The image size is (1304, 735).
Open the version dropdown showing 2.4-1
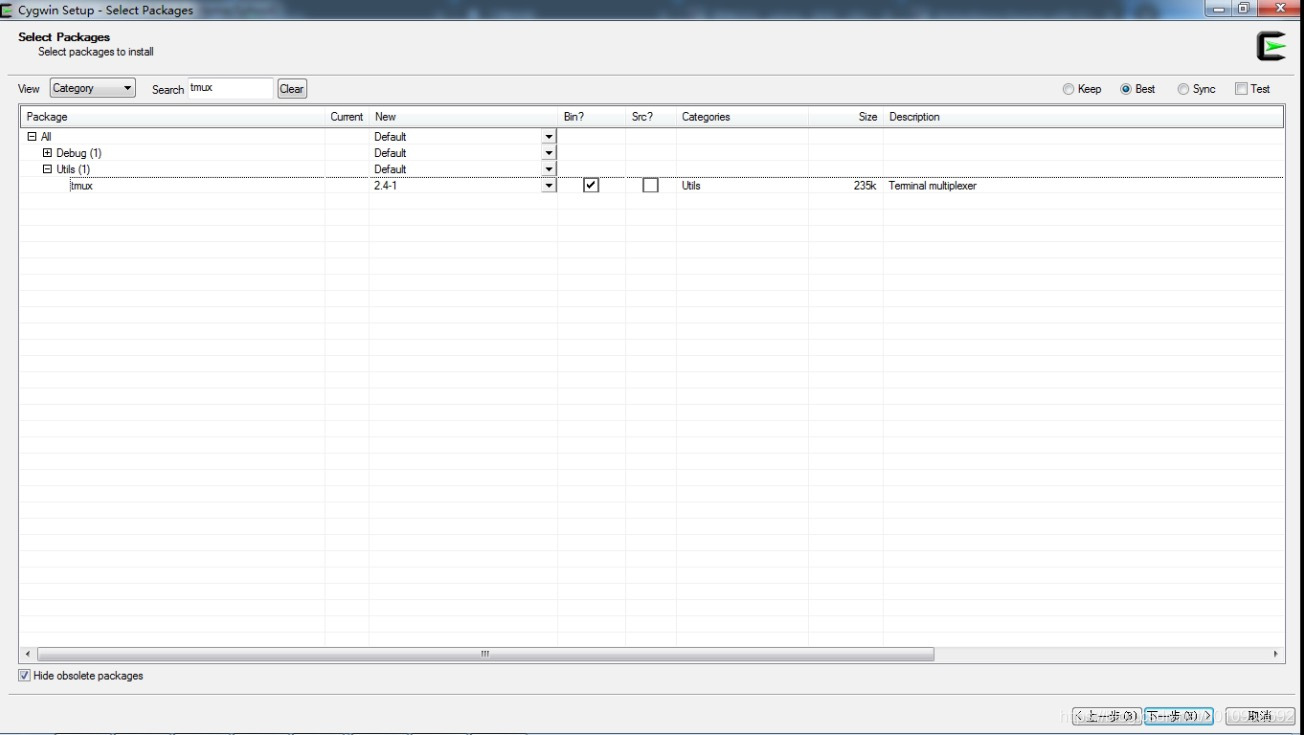tap(548, 185)
